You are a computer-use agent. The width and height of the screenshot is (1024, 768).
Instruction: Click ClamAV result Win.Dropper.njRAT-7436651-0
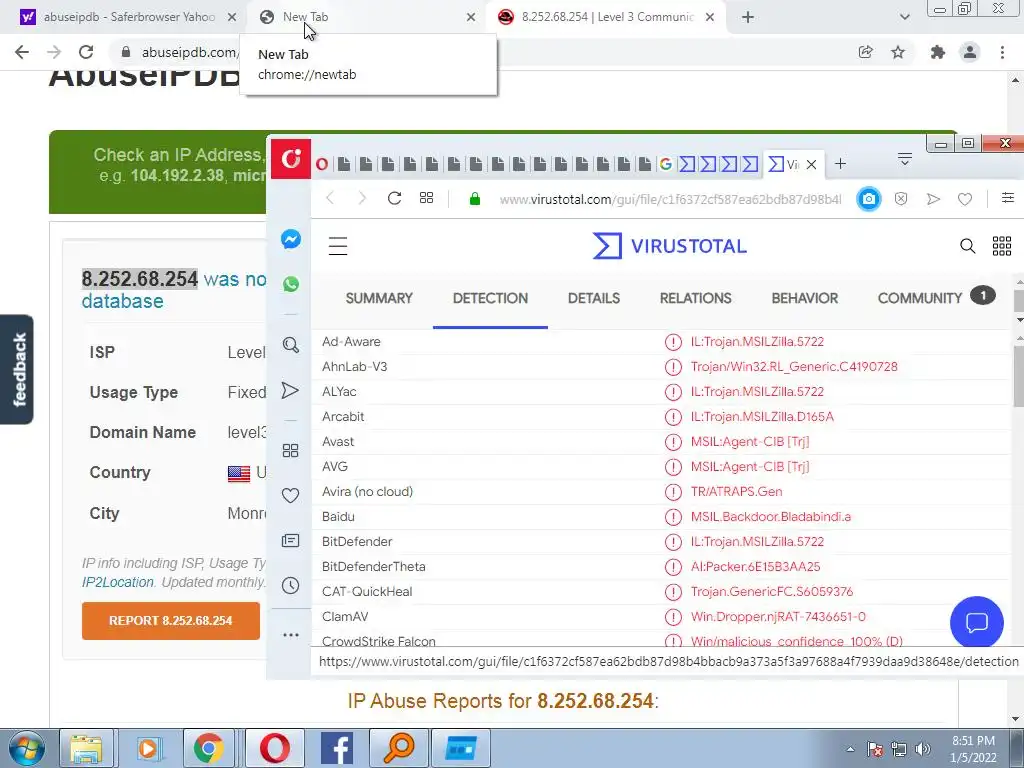778,616
